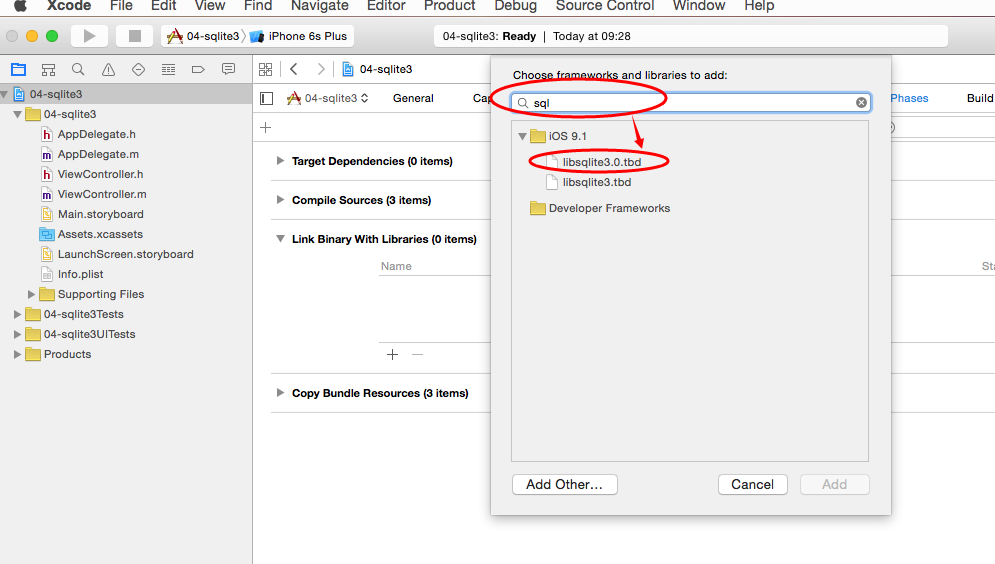This screenshot has height=564, width=995.
Task: Open the Debug menu
Action: [x=515, y=6]
